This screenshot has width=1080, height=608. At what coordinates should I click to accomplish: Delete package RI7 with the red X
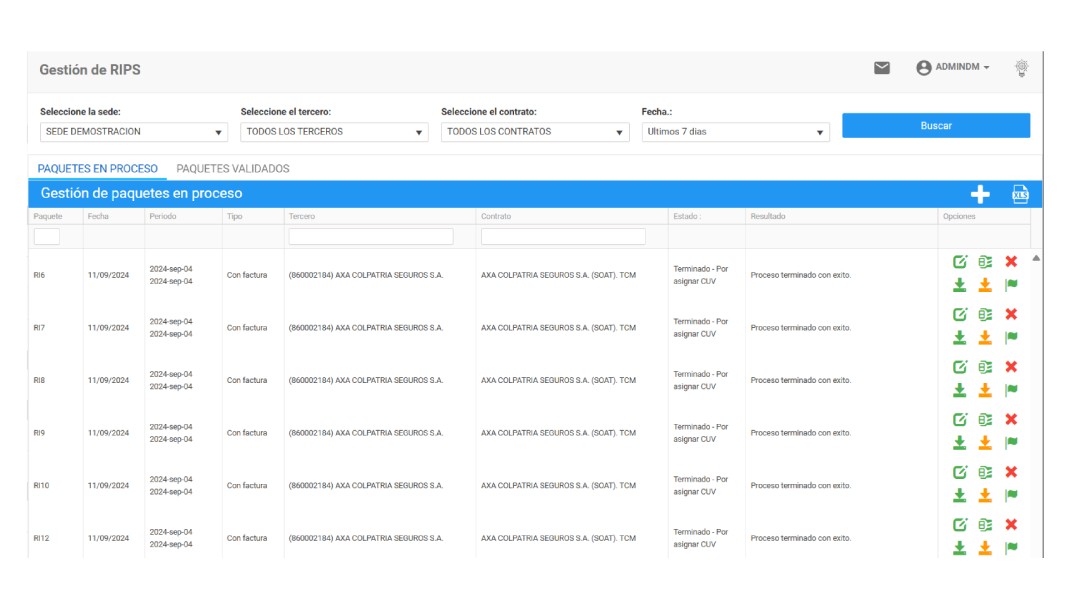[x=1011, y=315]
